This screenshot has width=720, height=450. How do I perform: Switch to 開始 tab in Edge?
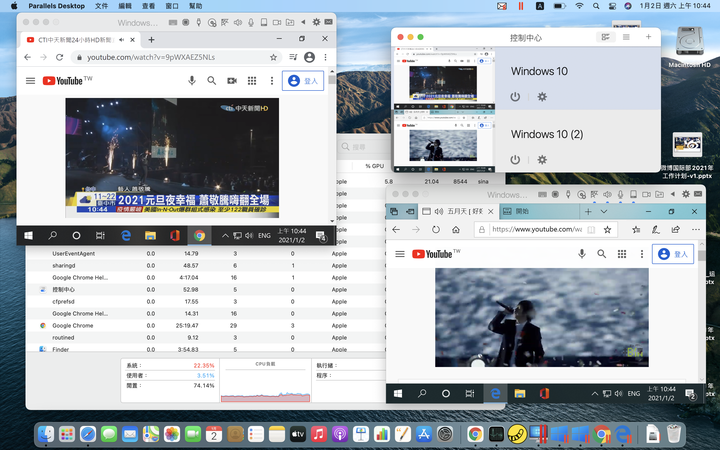coord(538,212)
